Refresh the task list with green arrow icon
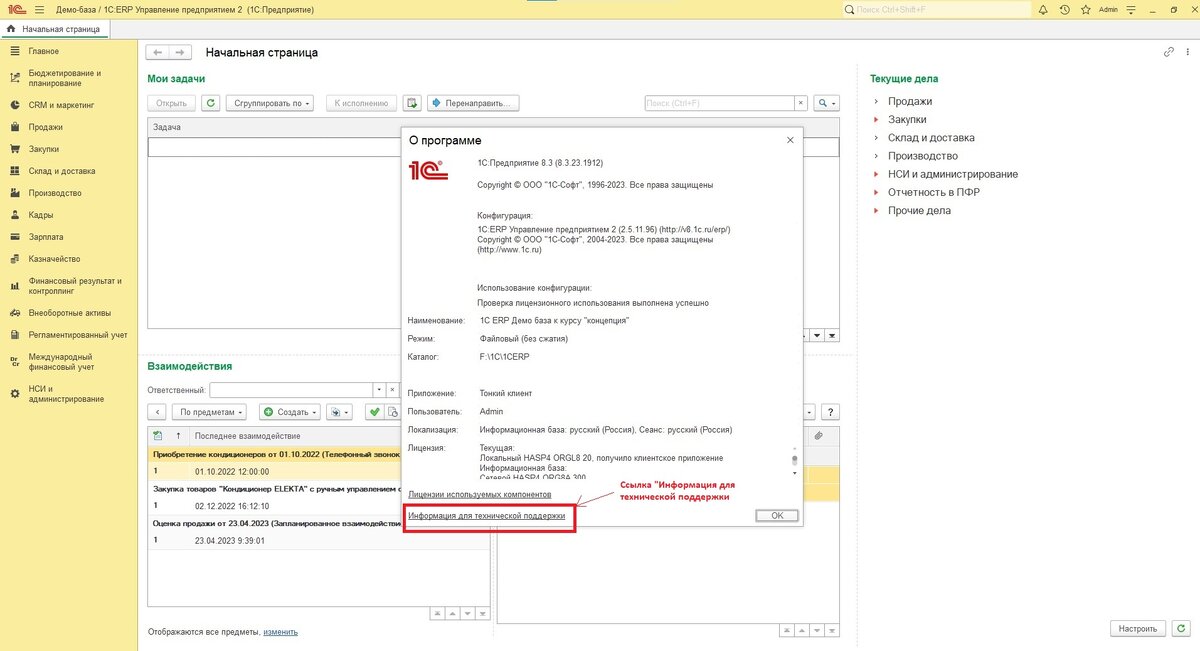The height and width of the screenshot is (651, 1200). click(x=210, y=103)
